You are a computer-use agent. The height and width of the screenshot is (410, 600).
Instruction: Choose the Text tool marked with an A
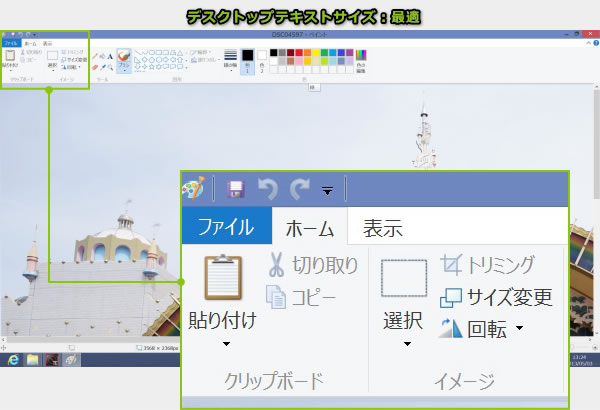click(x=110, y=56)
